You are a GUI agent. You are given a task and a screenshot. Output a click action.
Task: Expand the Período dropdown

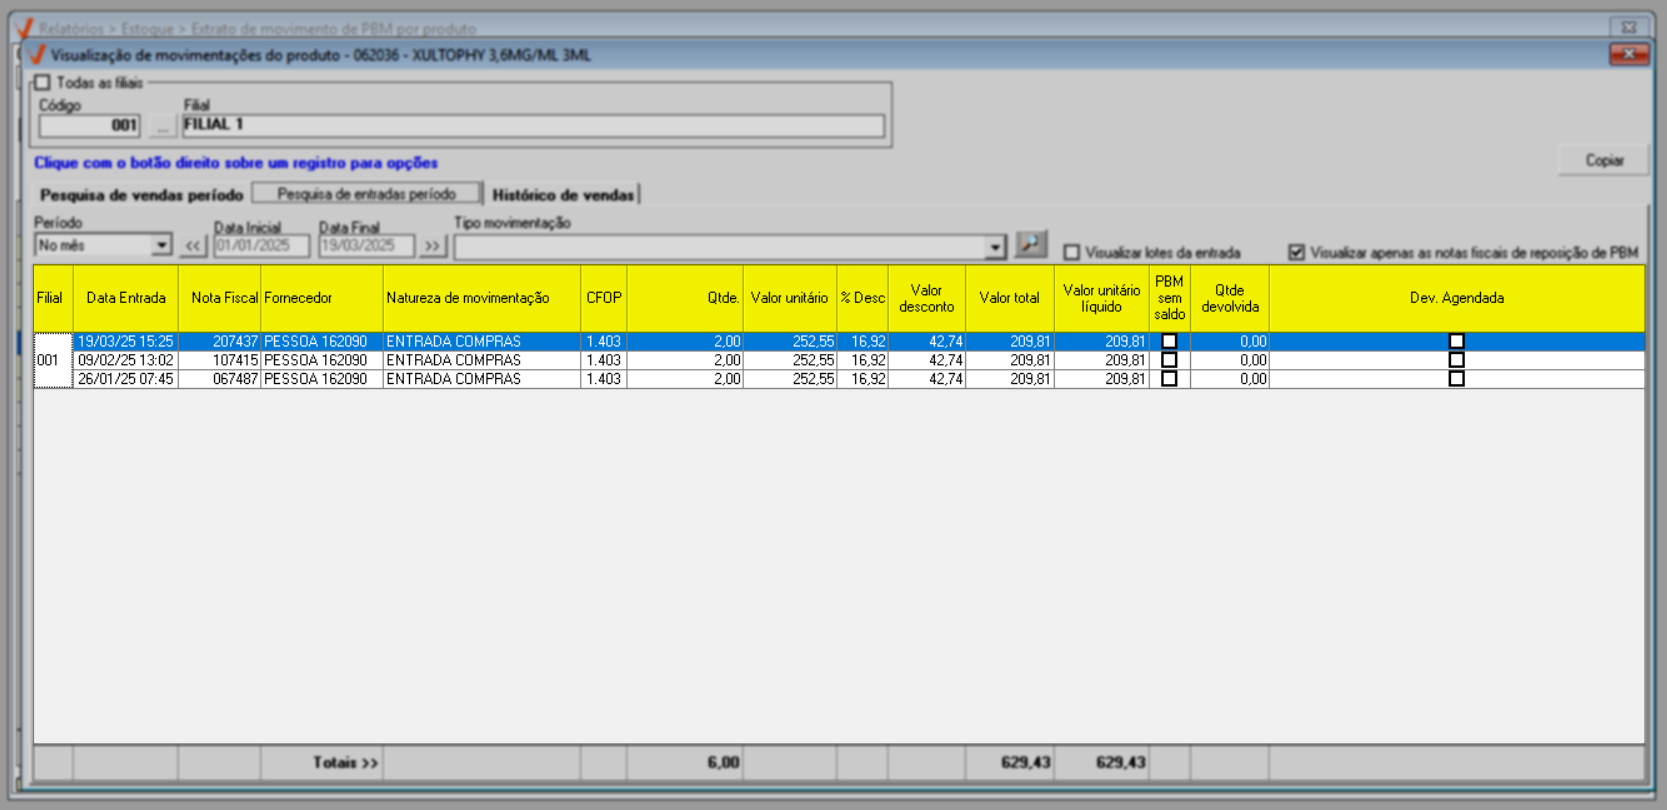click(x=161, y=246)
